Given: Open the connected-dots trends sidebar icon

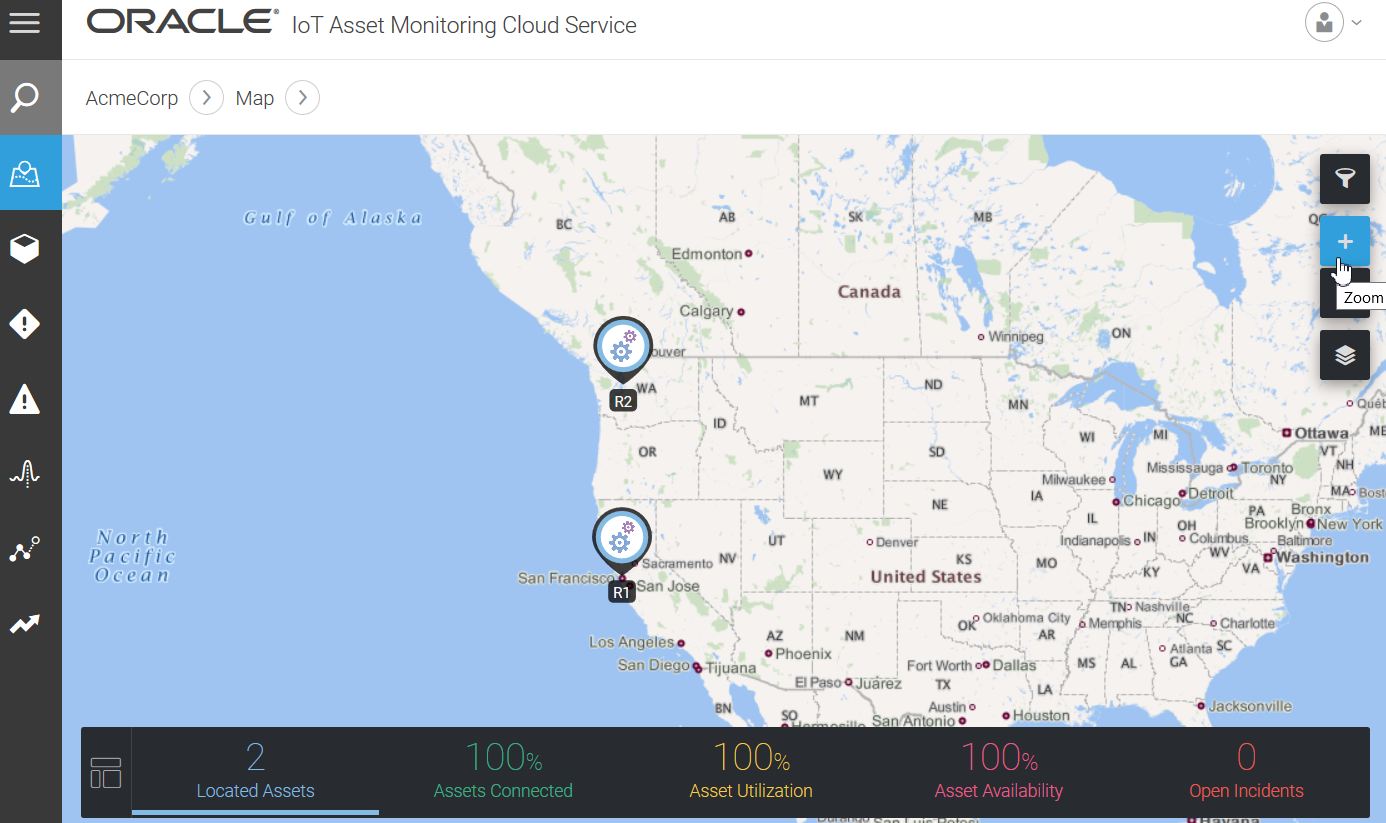Looking at the screenshot, I should [25, 549].
